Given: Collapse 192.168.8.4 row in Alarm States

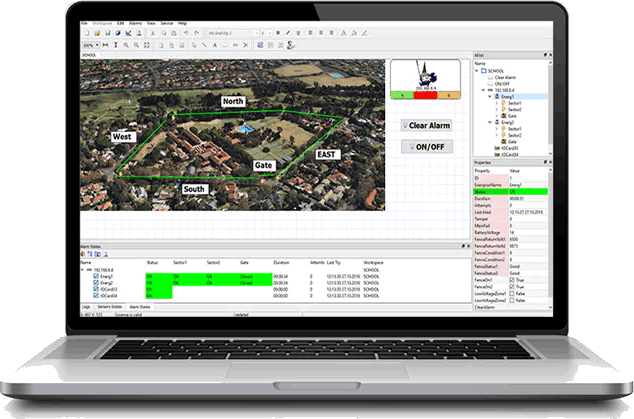Looking at the screenshot, I should point(82,270).
